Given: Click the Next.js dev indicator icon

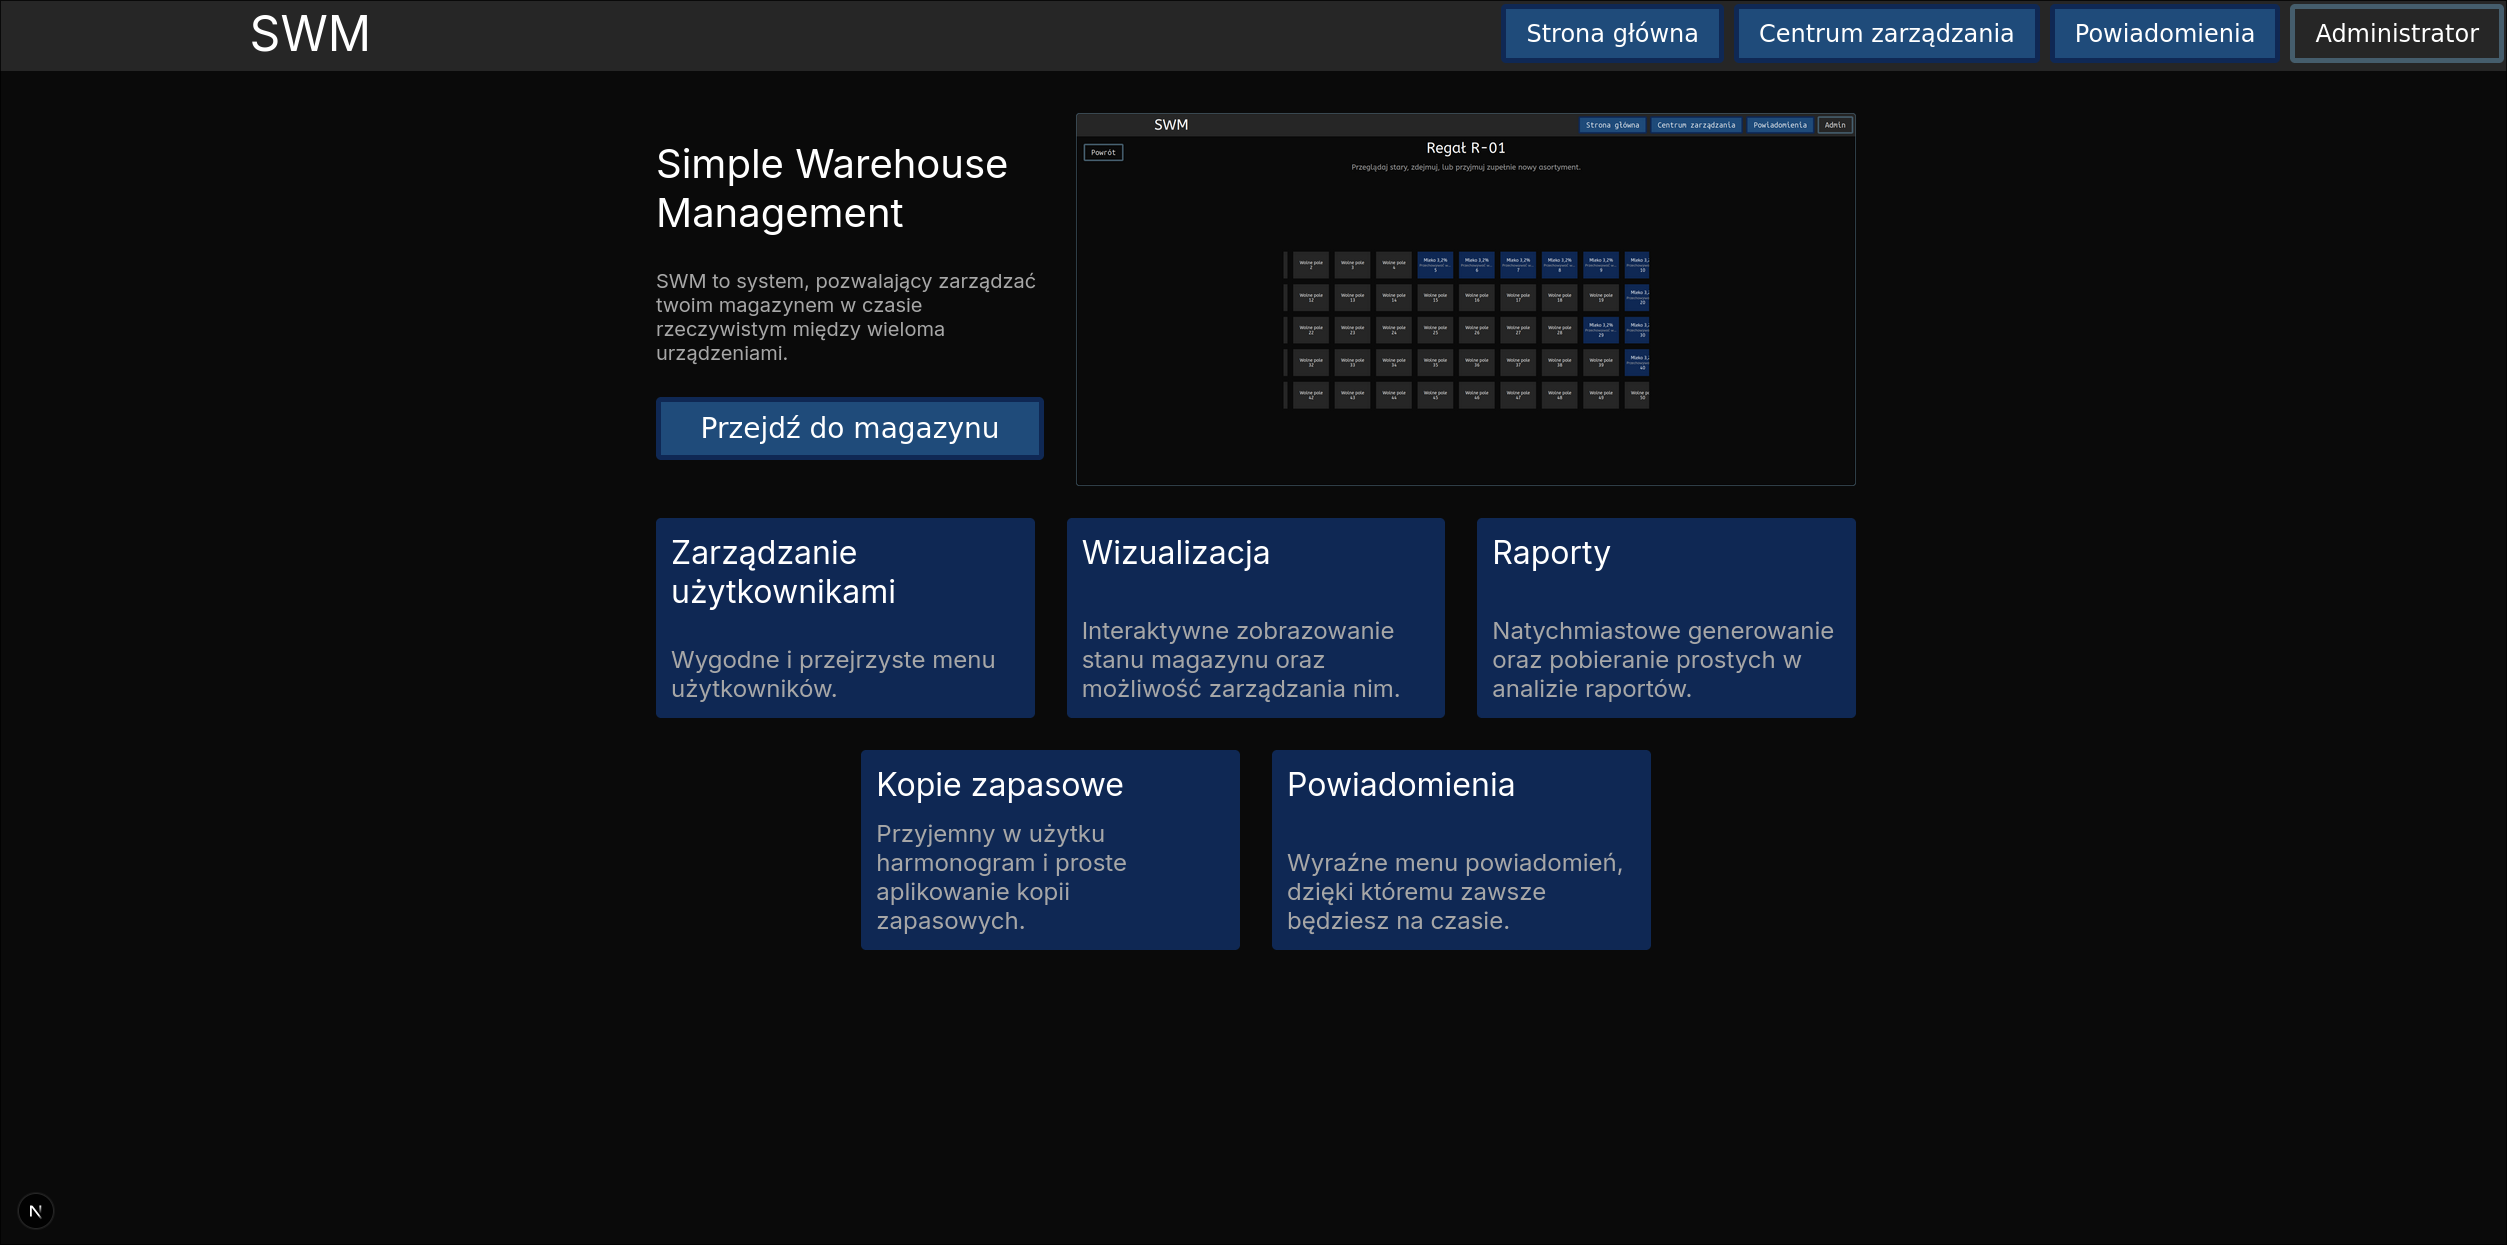Looking at the screenshot, I should 37,1211.
